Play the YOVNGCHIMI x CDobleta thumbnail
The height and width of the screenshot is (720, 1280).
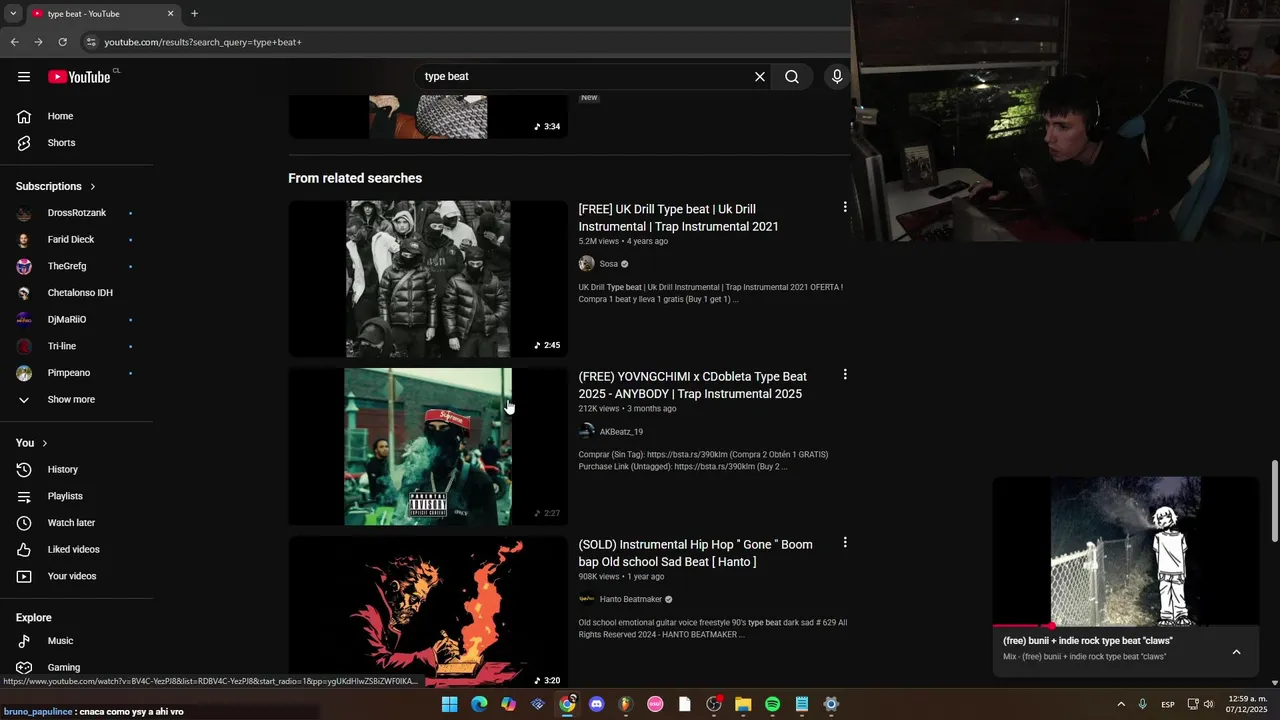pyautogui.click(x=428, y=447)
